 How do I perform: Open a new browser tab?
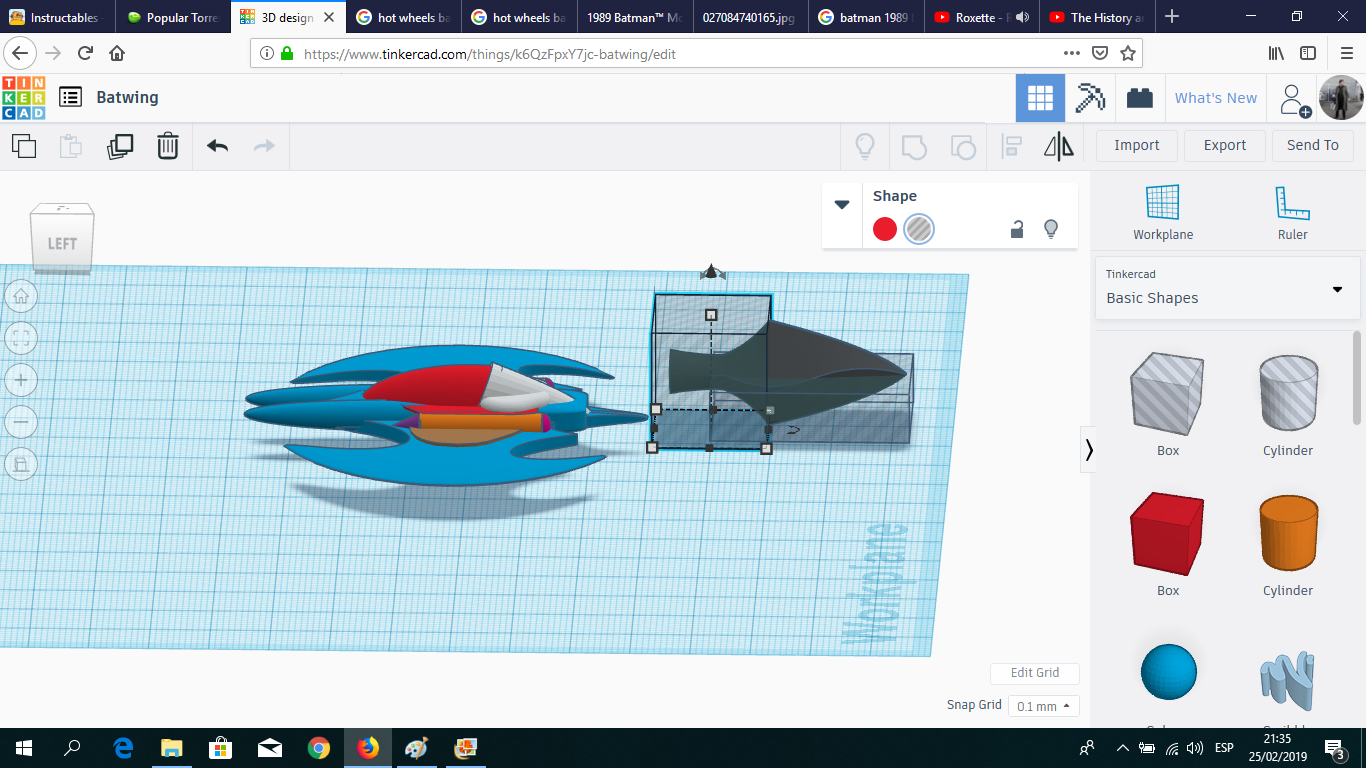click(x=1172, y=17)
